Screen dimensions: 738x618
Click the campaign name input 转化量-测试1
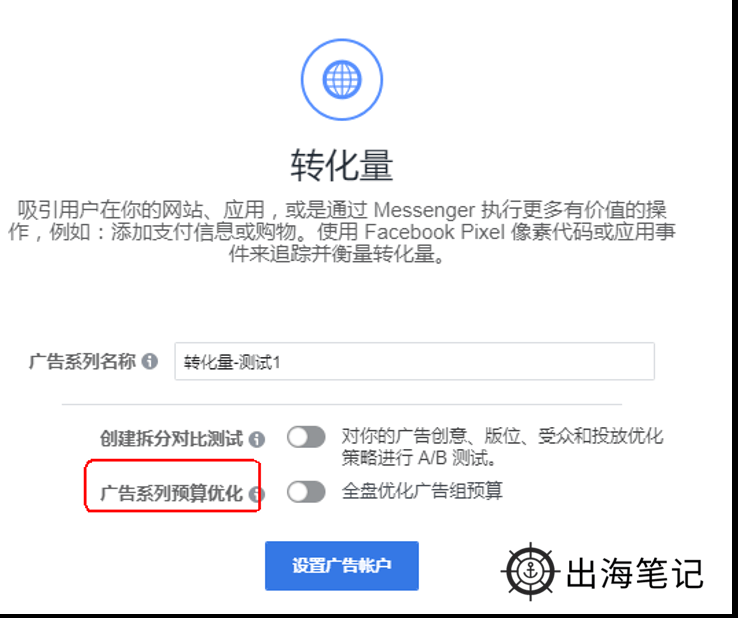(414, 361)
